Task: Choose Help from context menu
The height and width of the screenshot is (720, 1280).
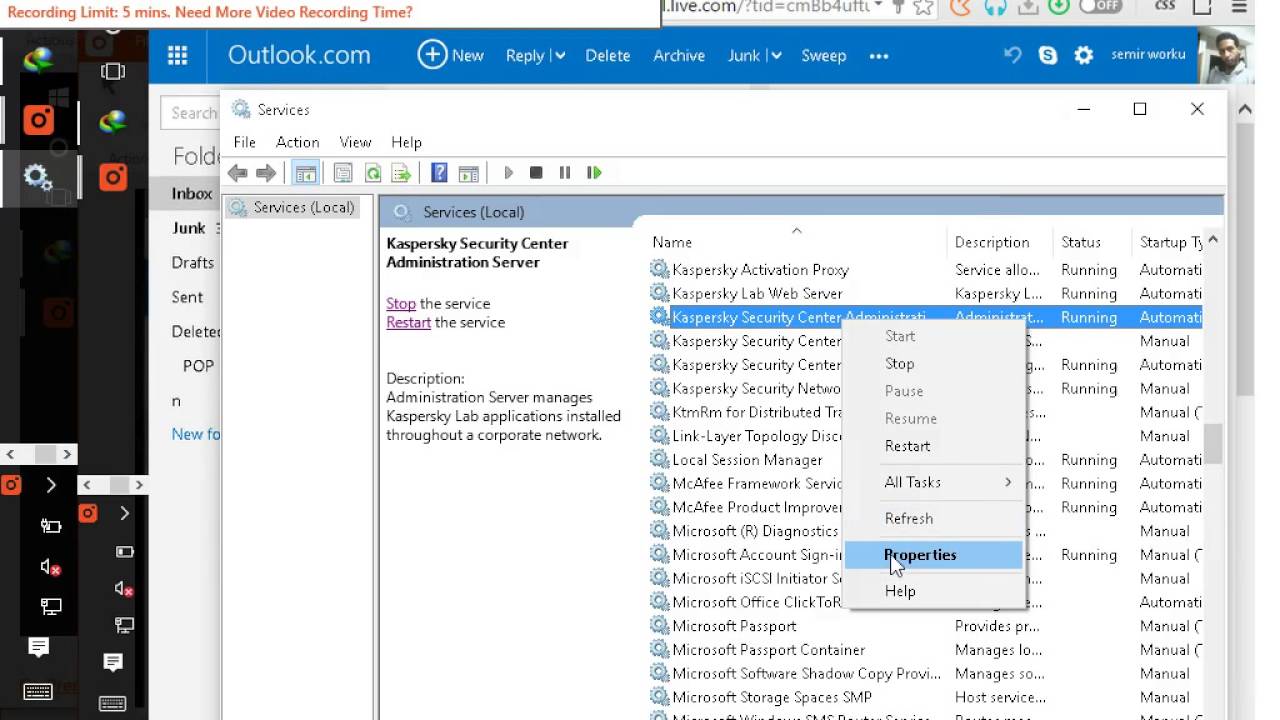Action: [x=934, y=591]
